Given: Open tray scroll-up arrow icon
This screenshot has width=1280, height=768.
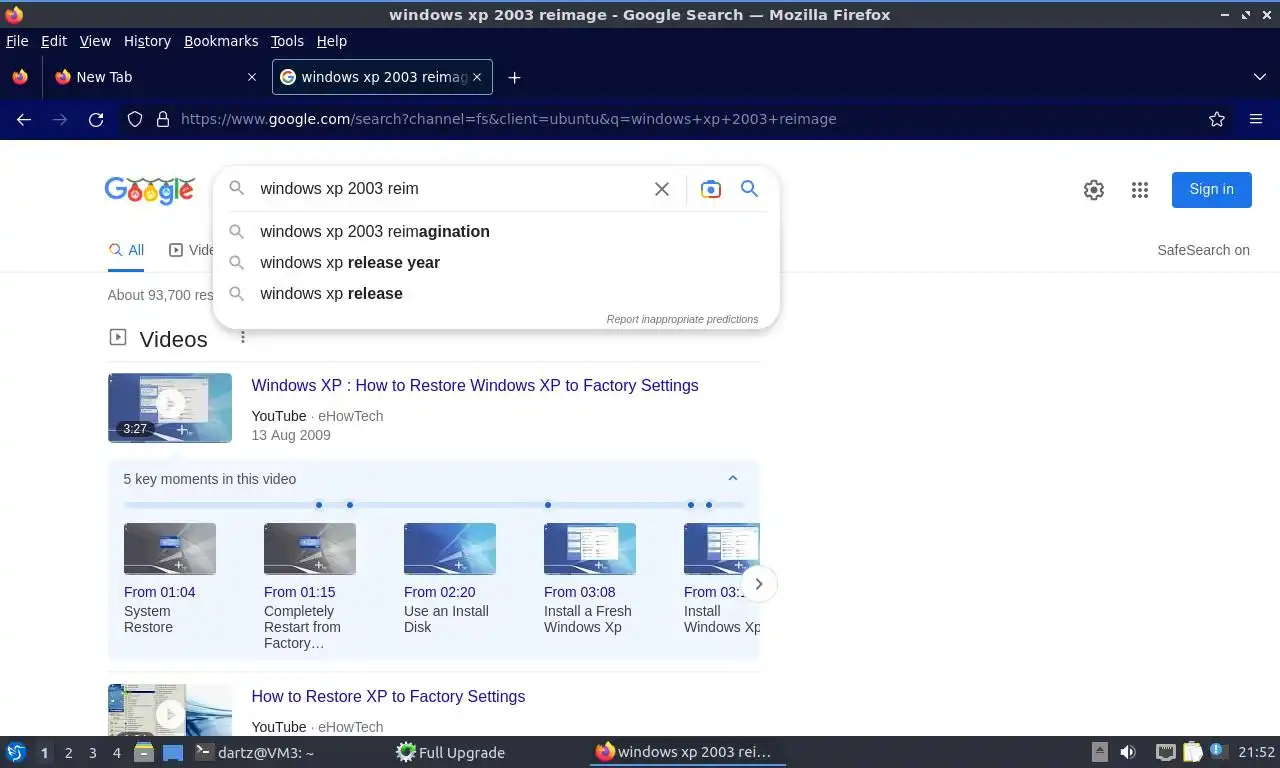Looking at the screenshot, I should (x=1100, y=752).
